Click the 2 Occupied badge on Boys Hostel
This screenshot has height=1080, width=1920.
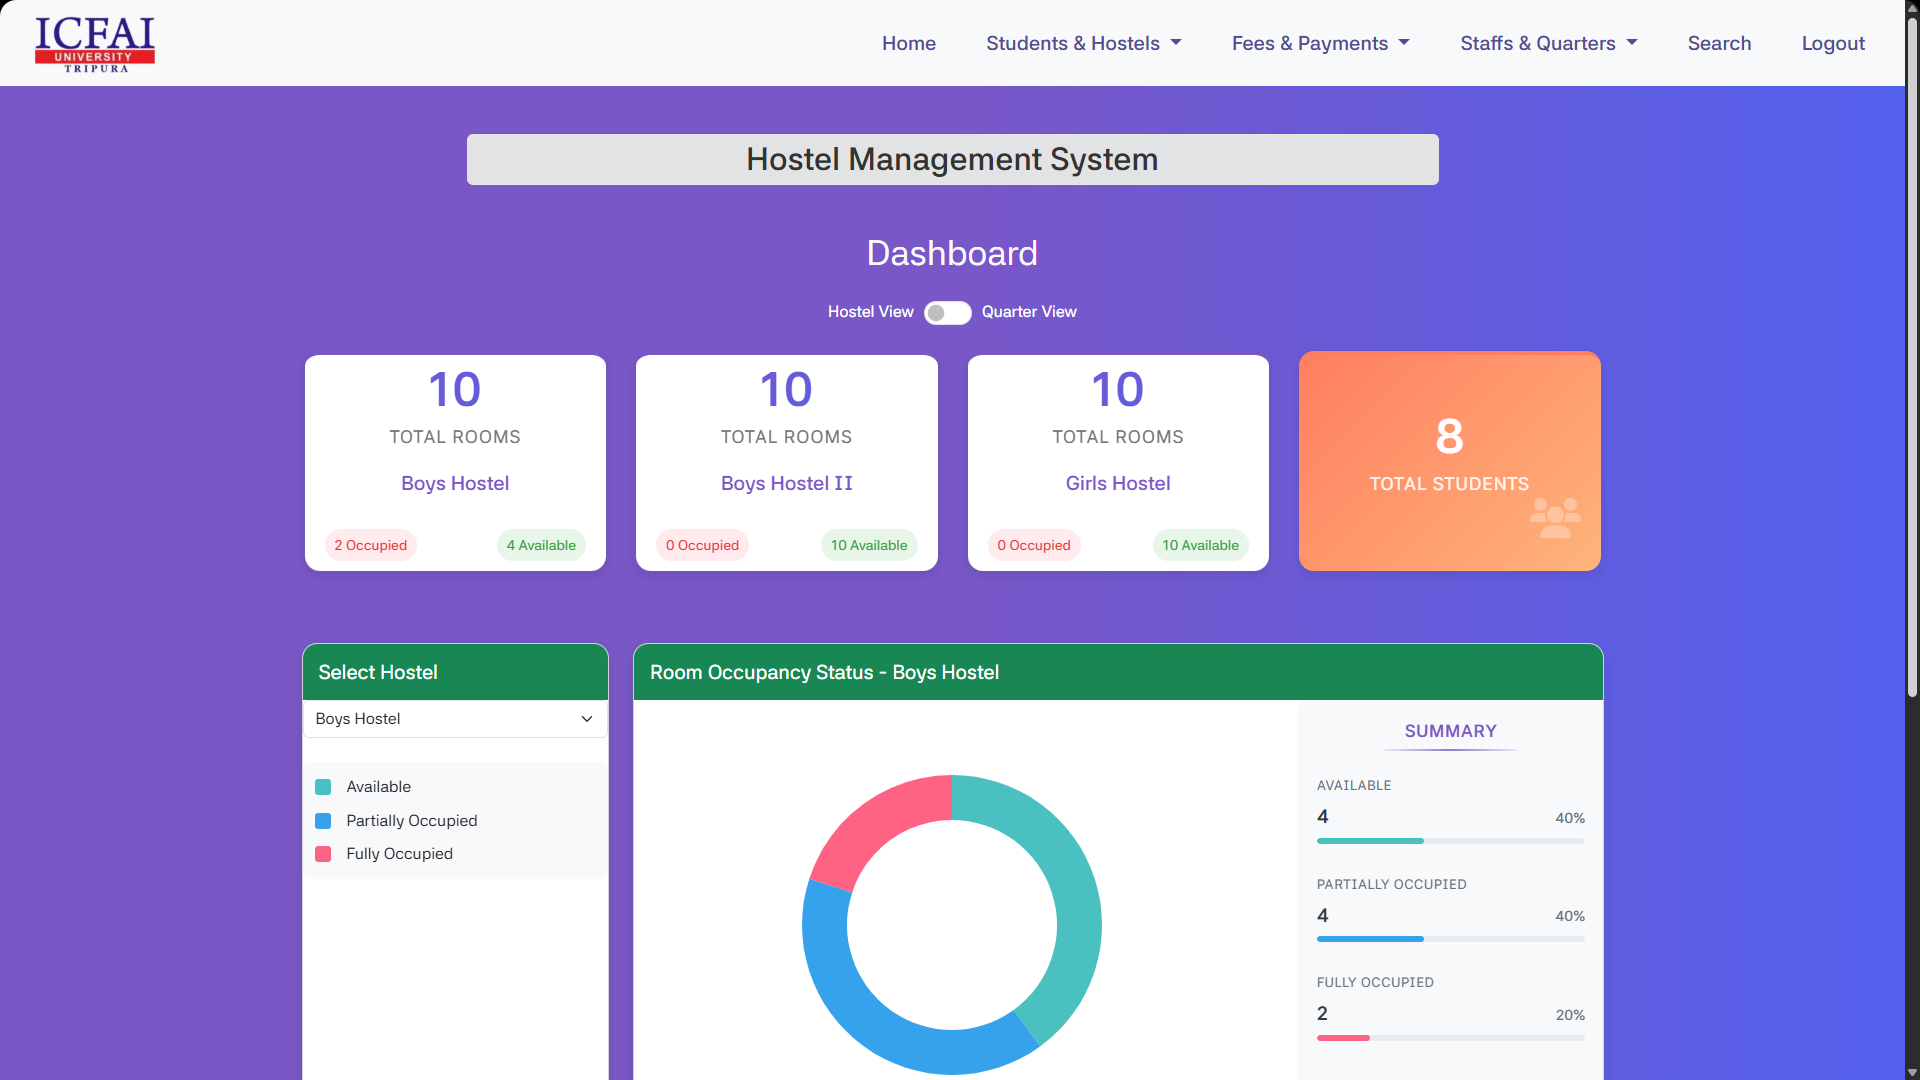click(370, 545)
